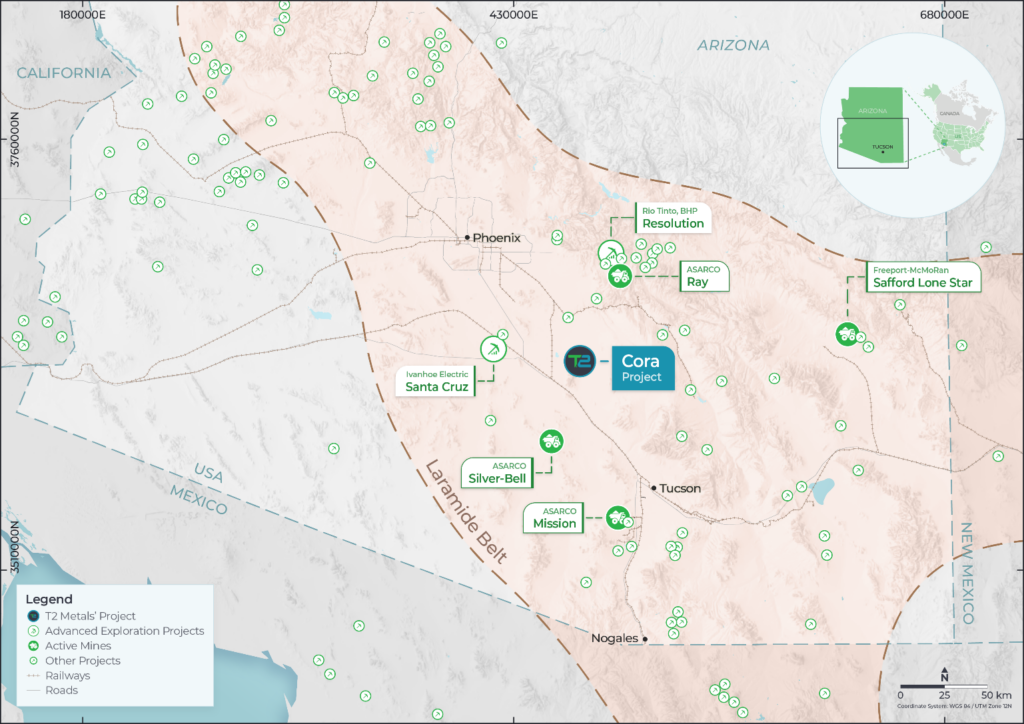Click the Phoenix city dot marker
This screenshot has height=724, width=1024.
pyautogui.click(x=467, y=238)
